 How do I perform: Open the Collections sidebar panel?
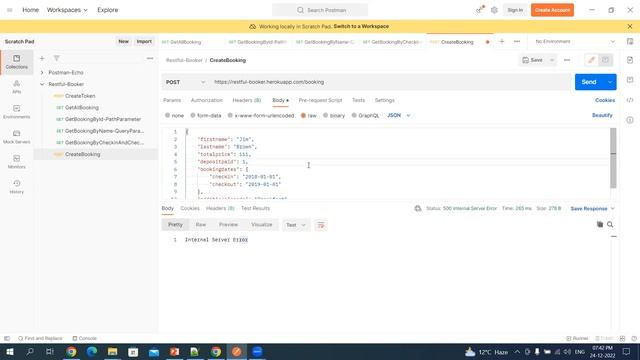click(x=16, y=62)
